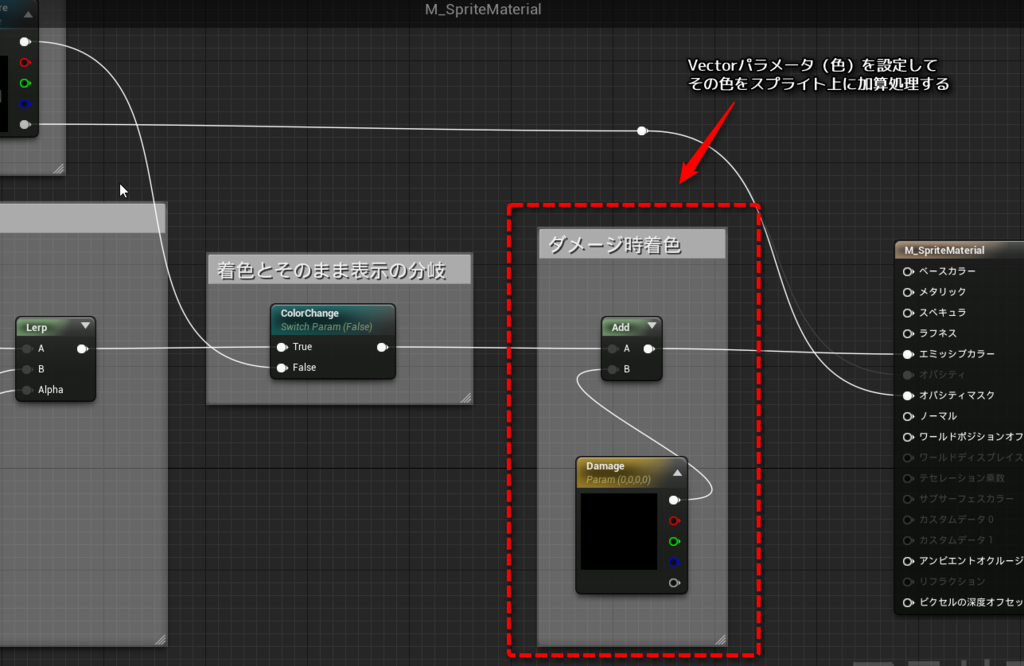
Task: Click the top-left texture node blue pin
Action: pos(25,104)
